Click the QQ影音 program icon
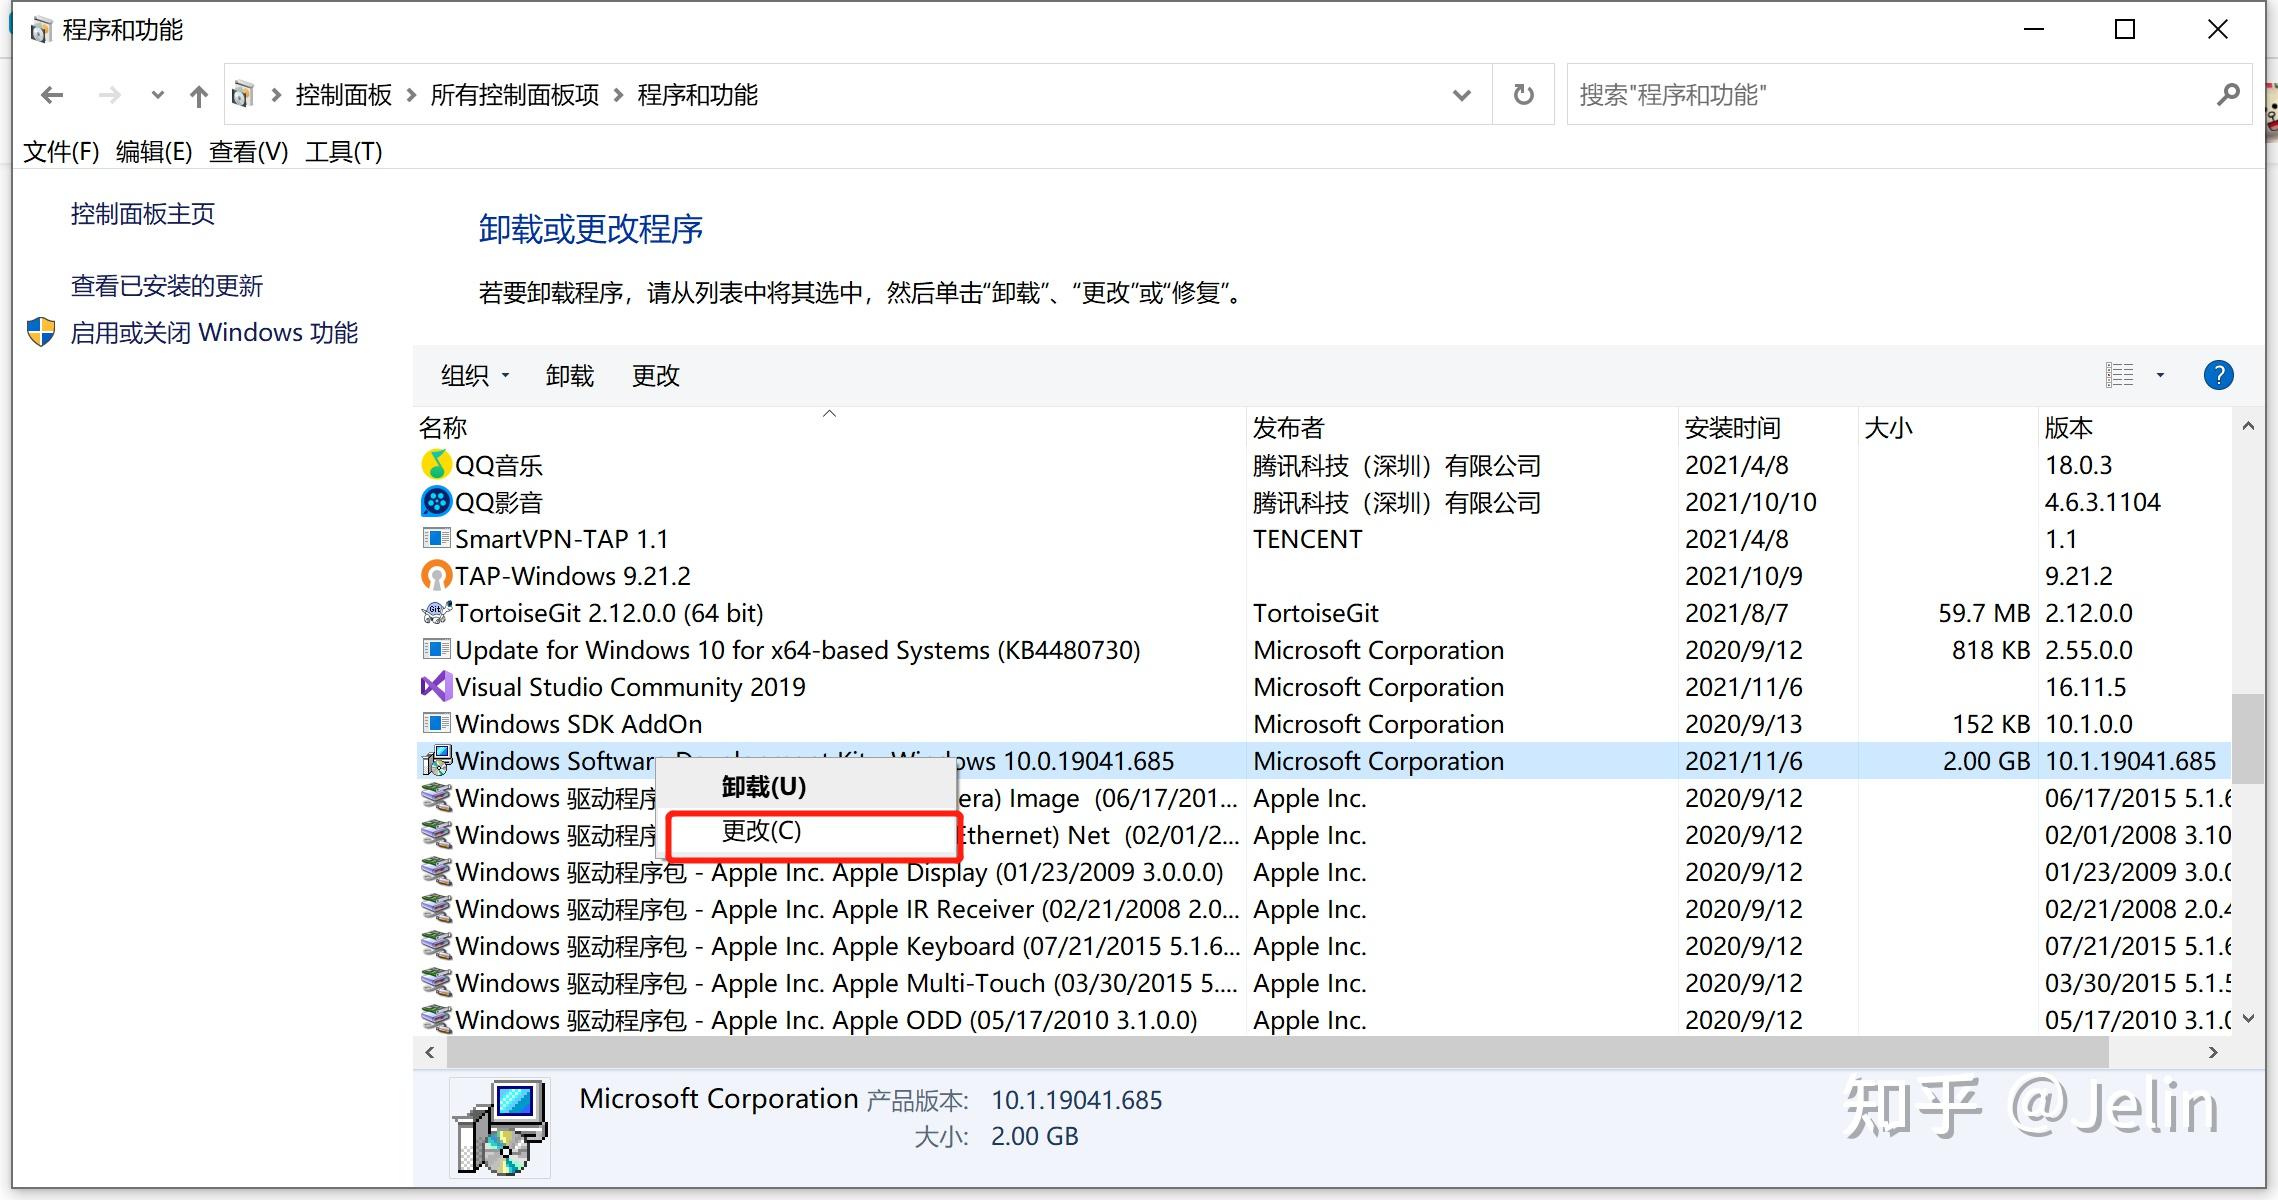This screenshot has width=2278, height=1200. (x=436, y=502)
